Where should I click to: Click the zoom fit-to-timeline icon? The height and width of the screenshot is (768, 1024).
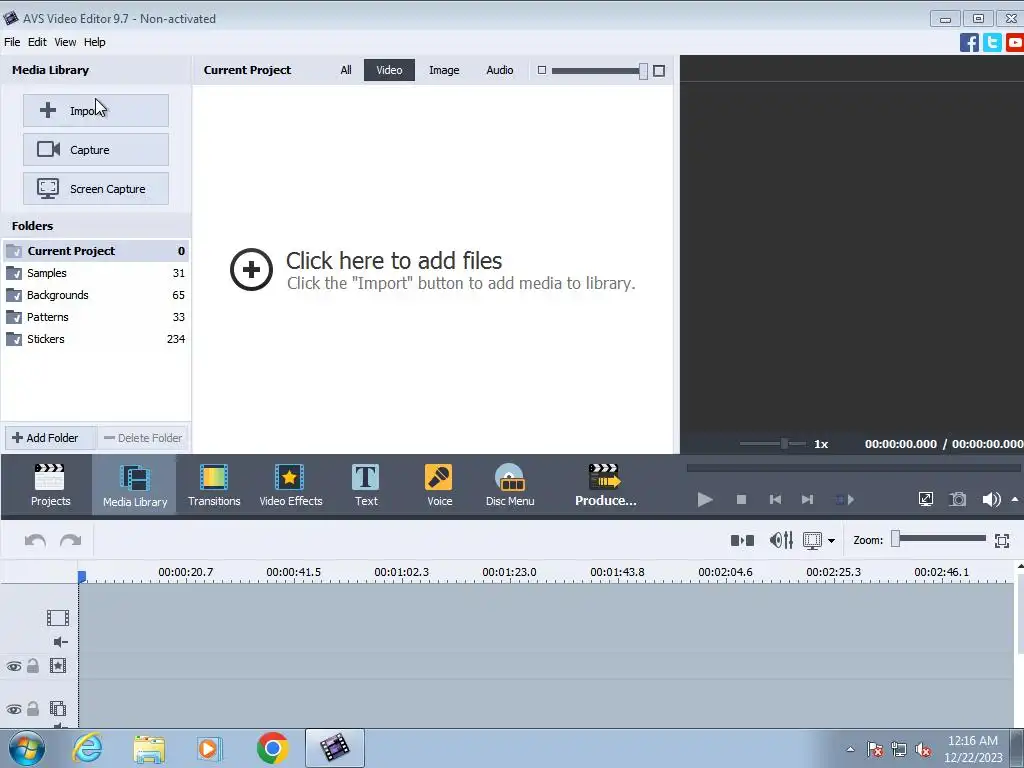tap(1002, 541)
